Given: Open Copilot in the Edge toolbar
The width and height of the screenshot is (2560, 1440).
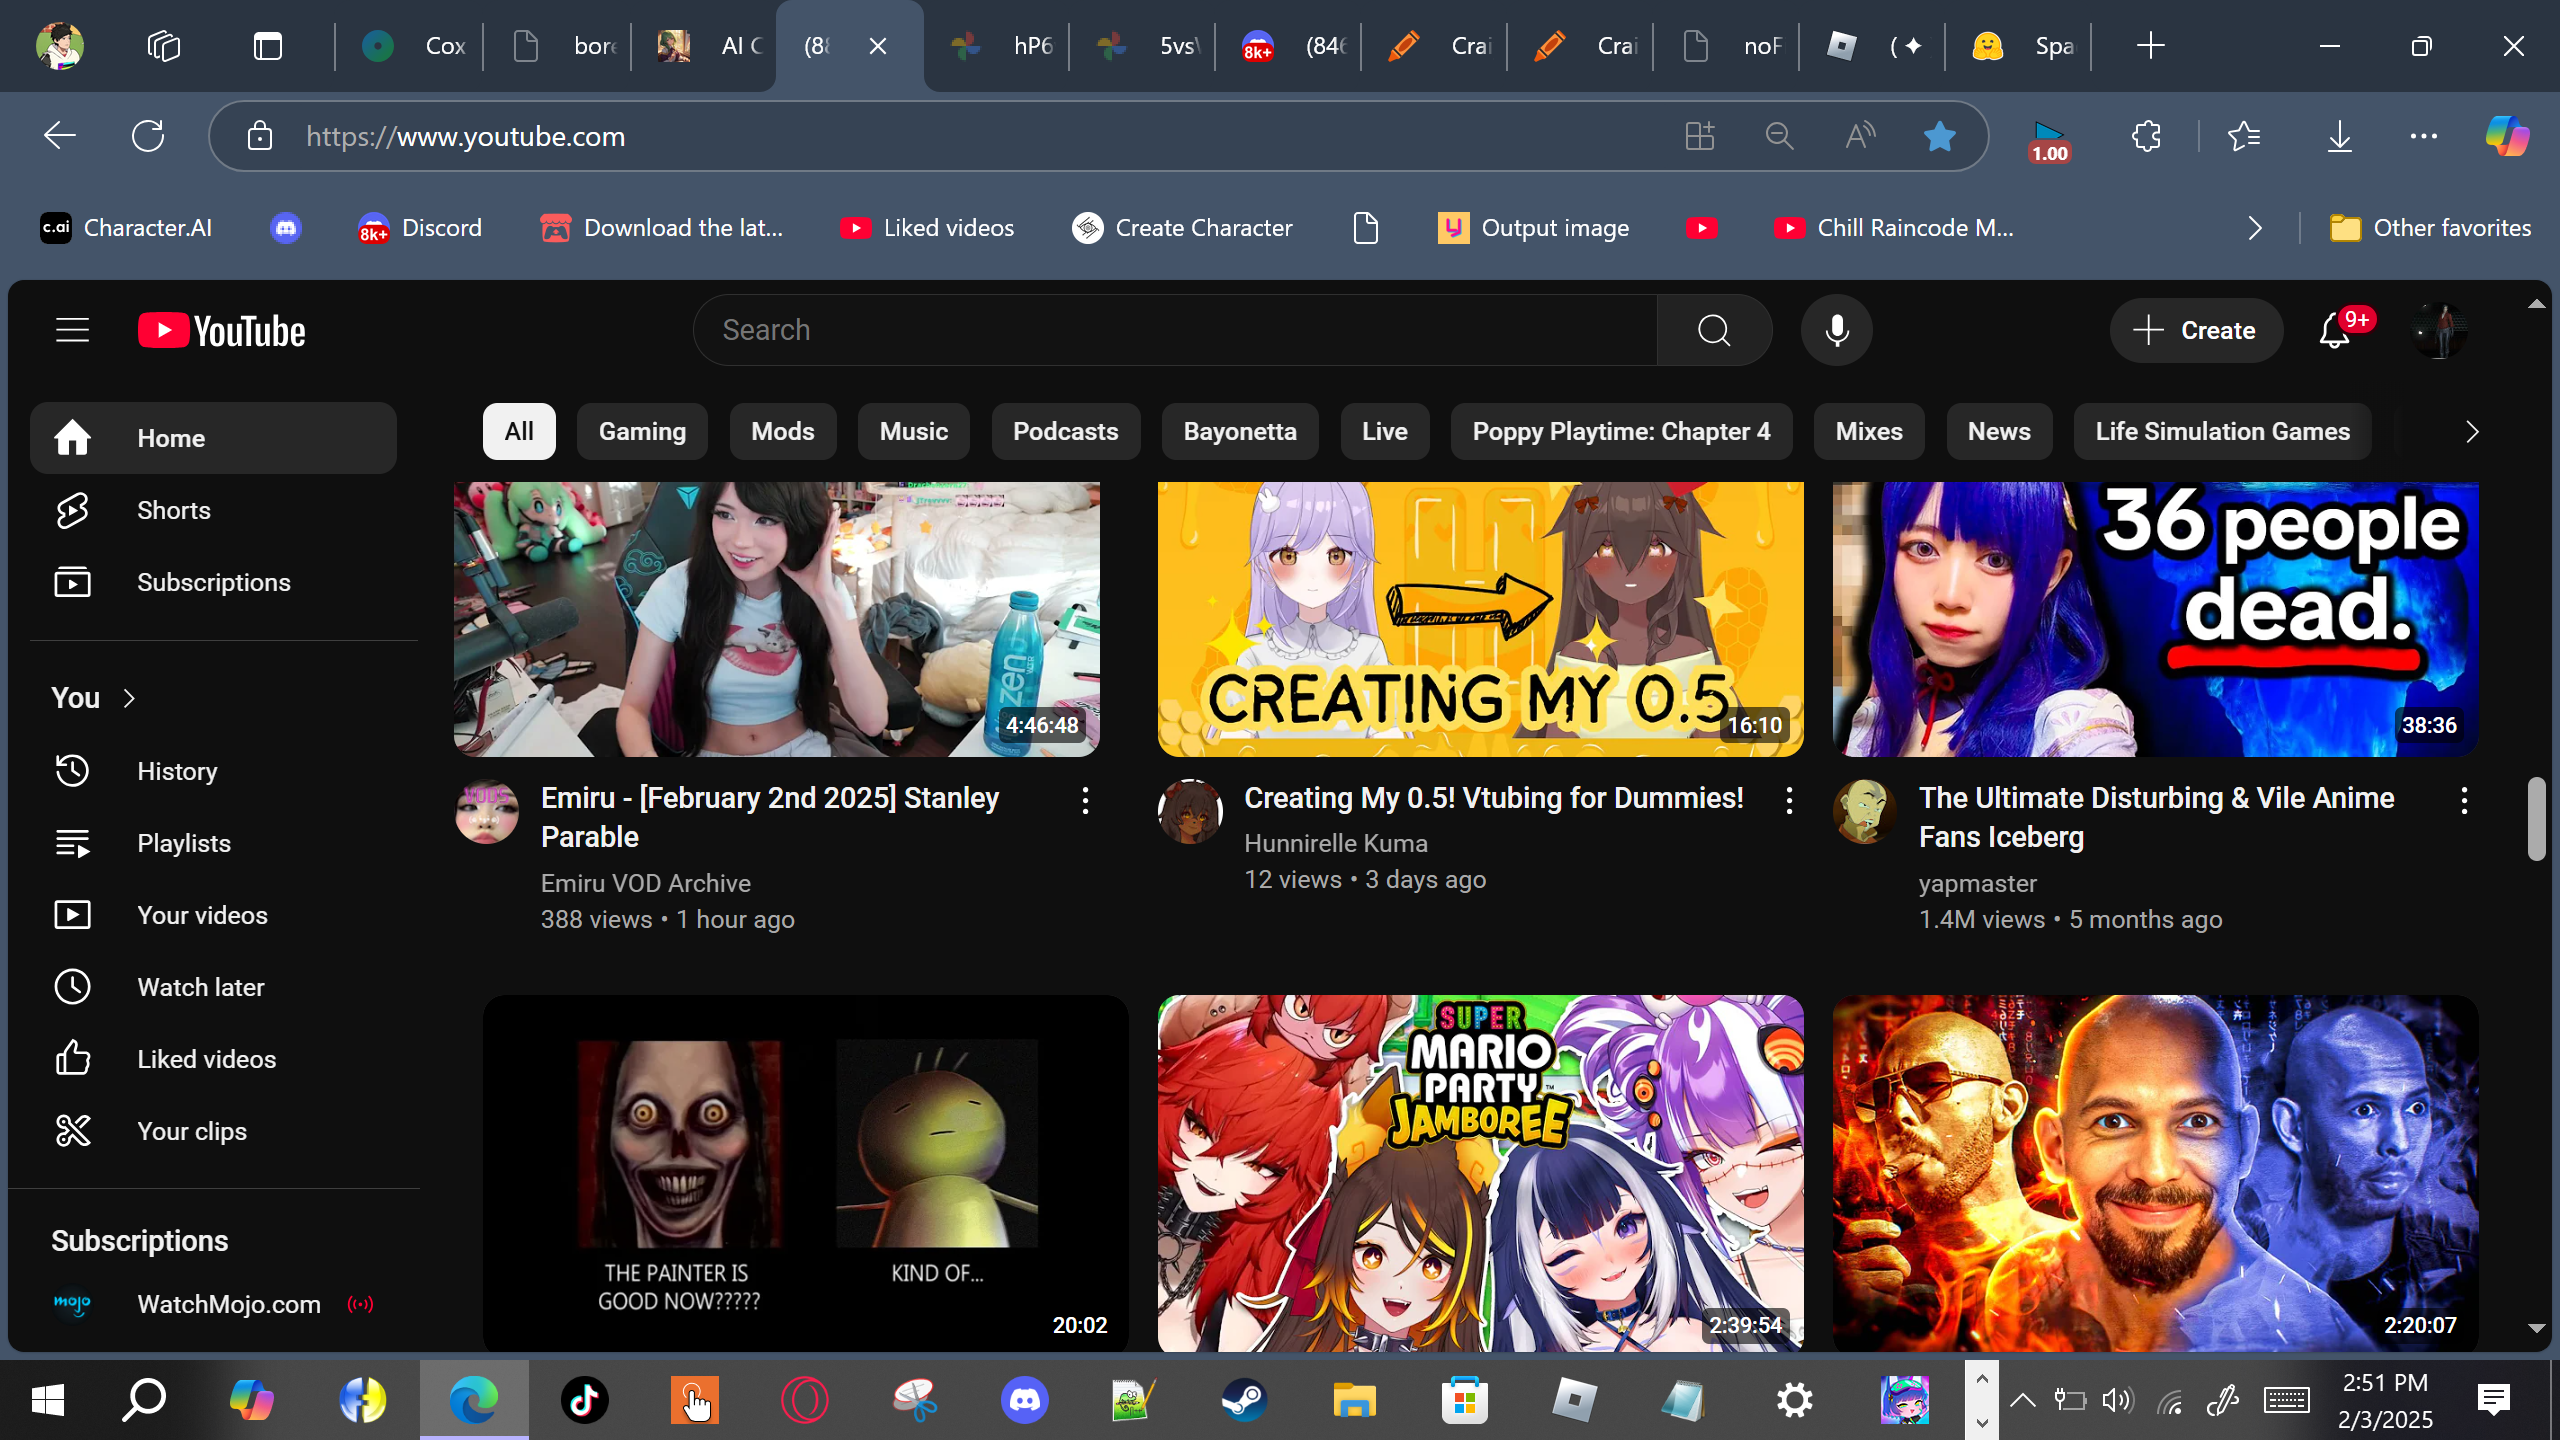Looking at the screenshot, I should pyautogui.click(x=2507, y=136).
